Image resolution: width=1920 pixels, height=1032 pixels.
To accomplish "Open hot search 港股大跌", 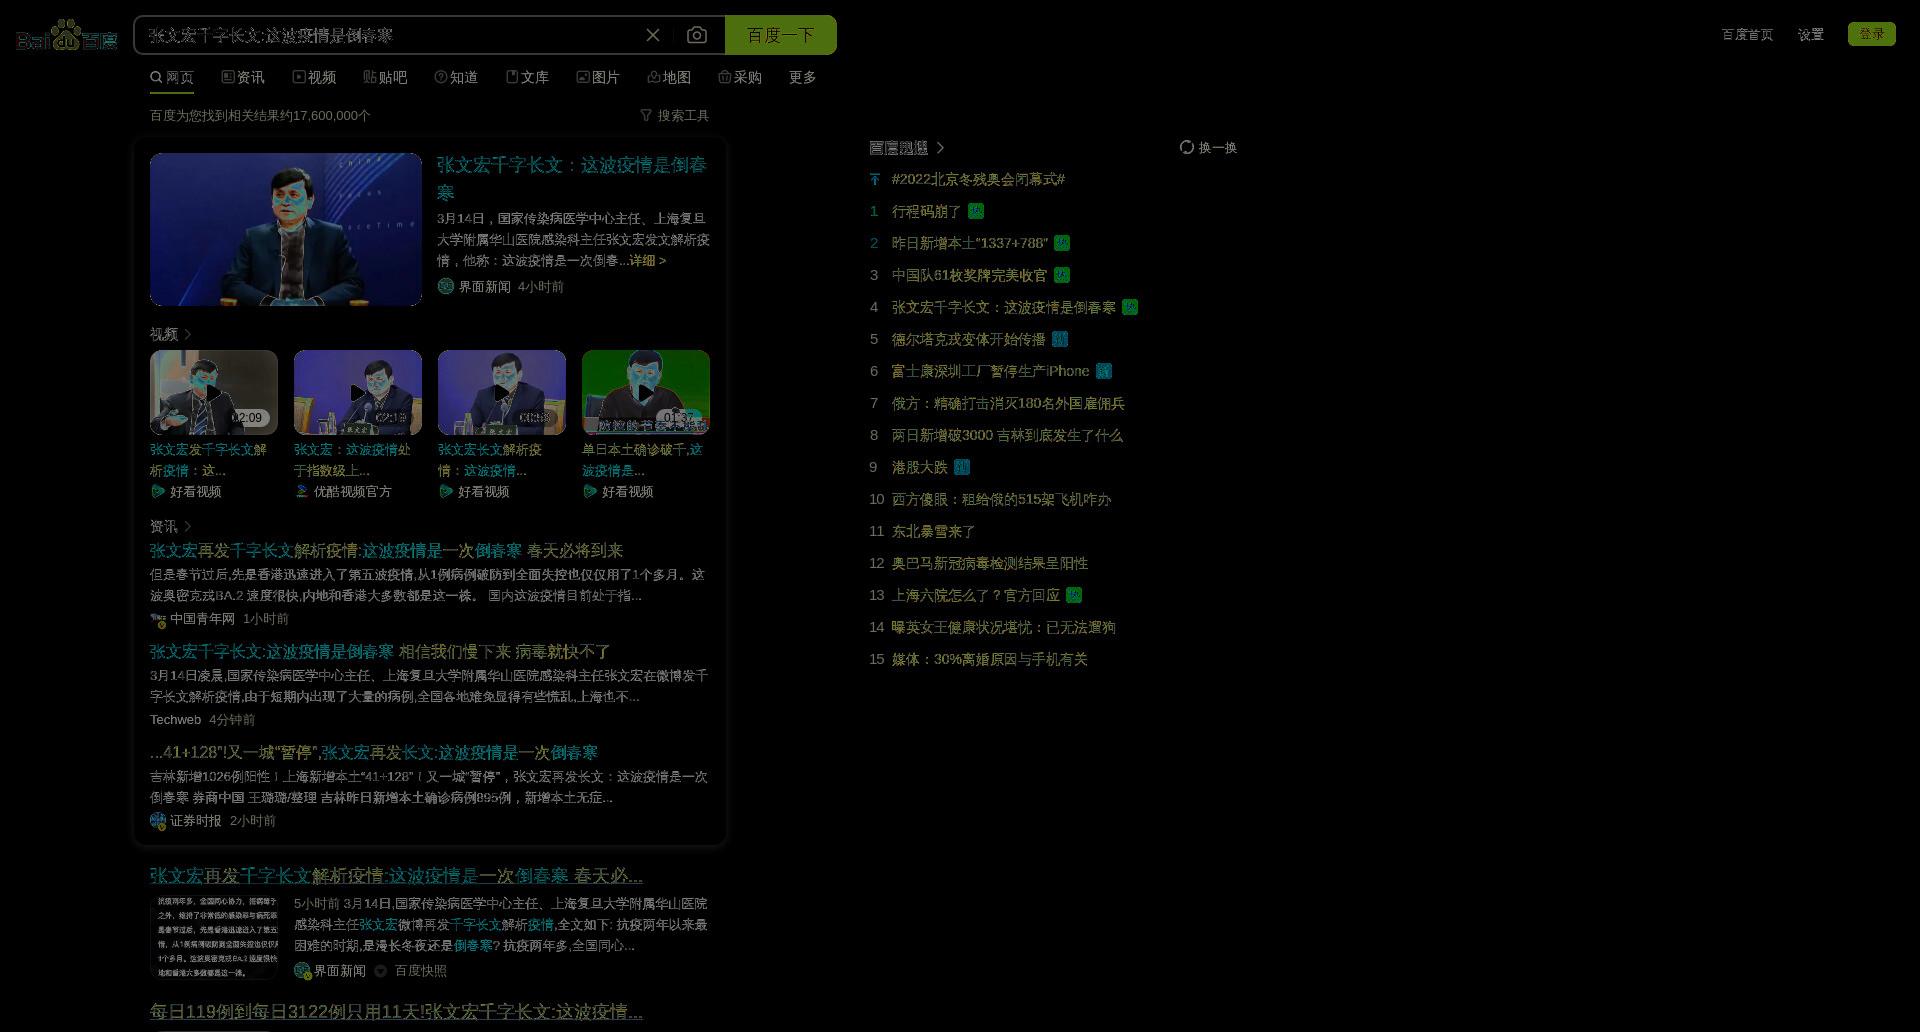I will pos(919,467).
